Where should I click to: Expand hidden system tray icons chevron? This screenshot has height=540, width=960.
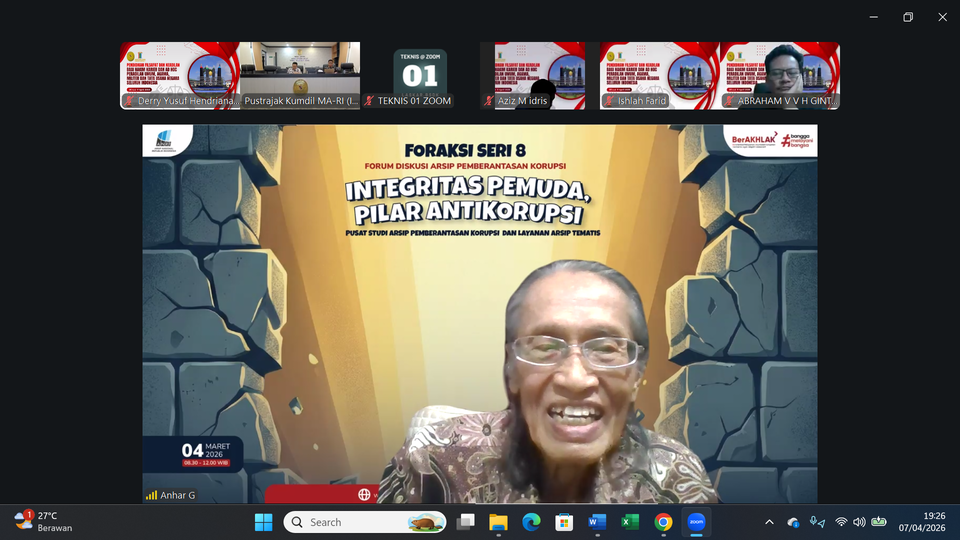click(770, 522)
